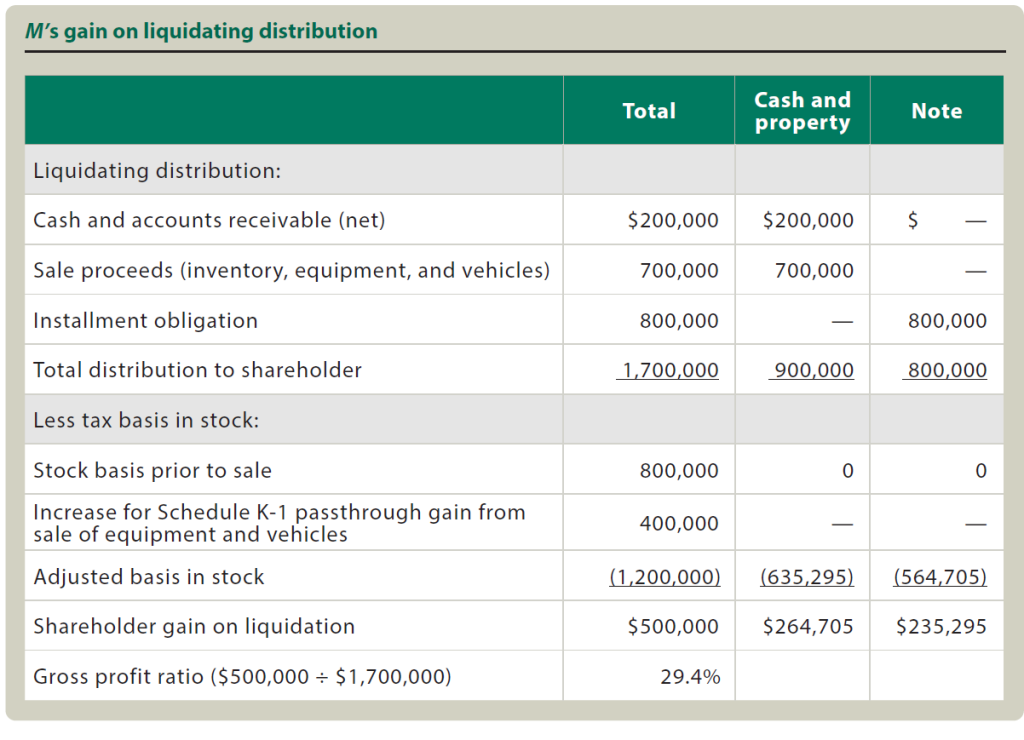Select the 900,000 cash and property total

pyautogui.click(x=812, y=370)
